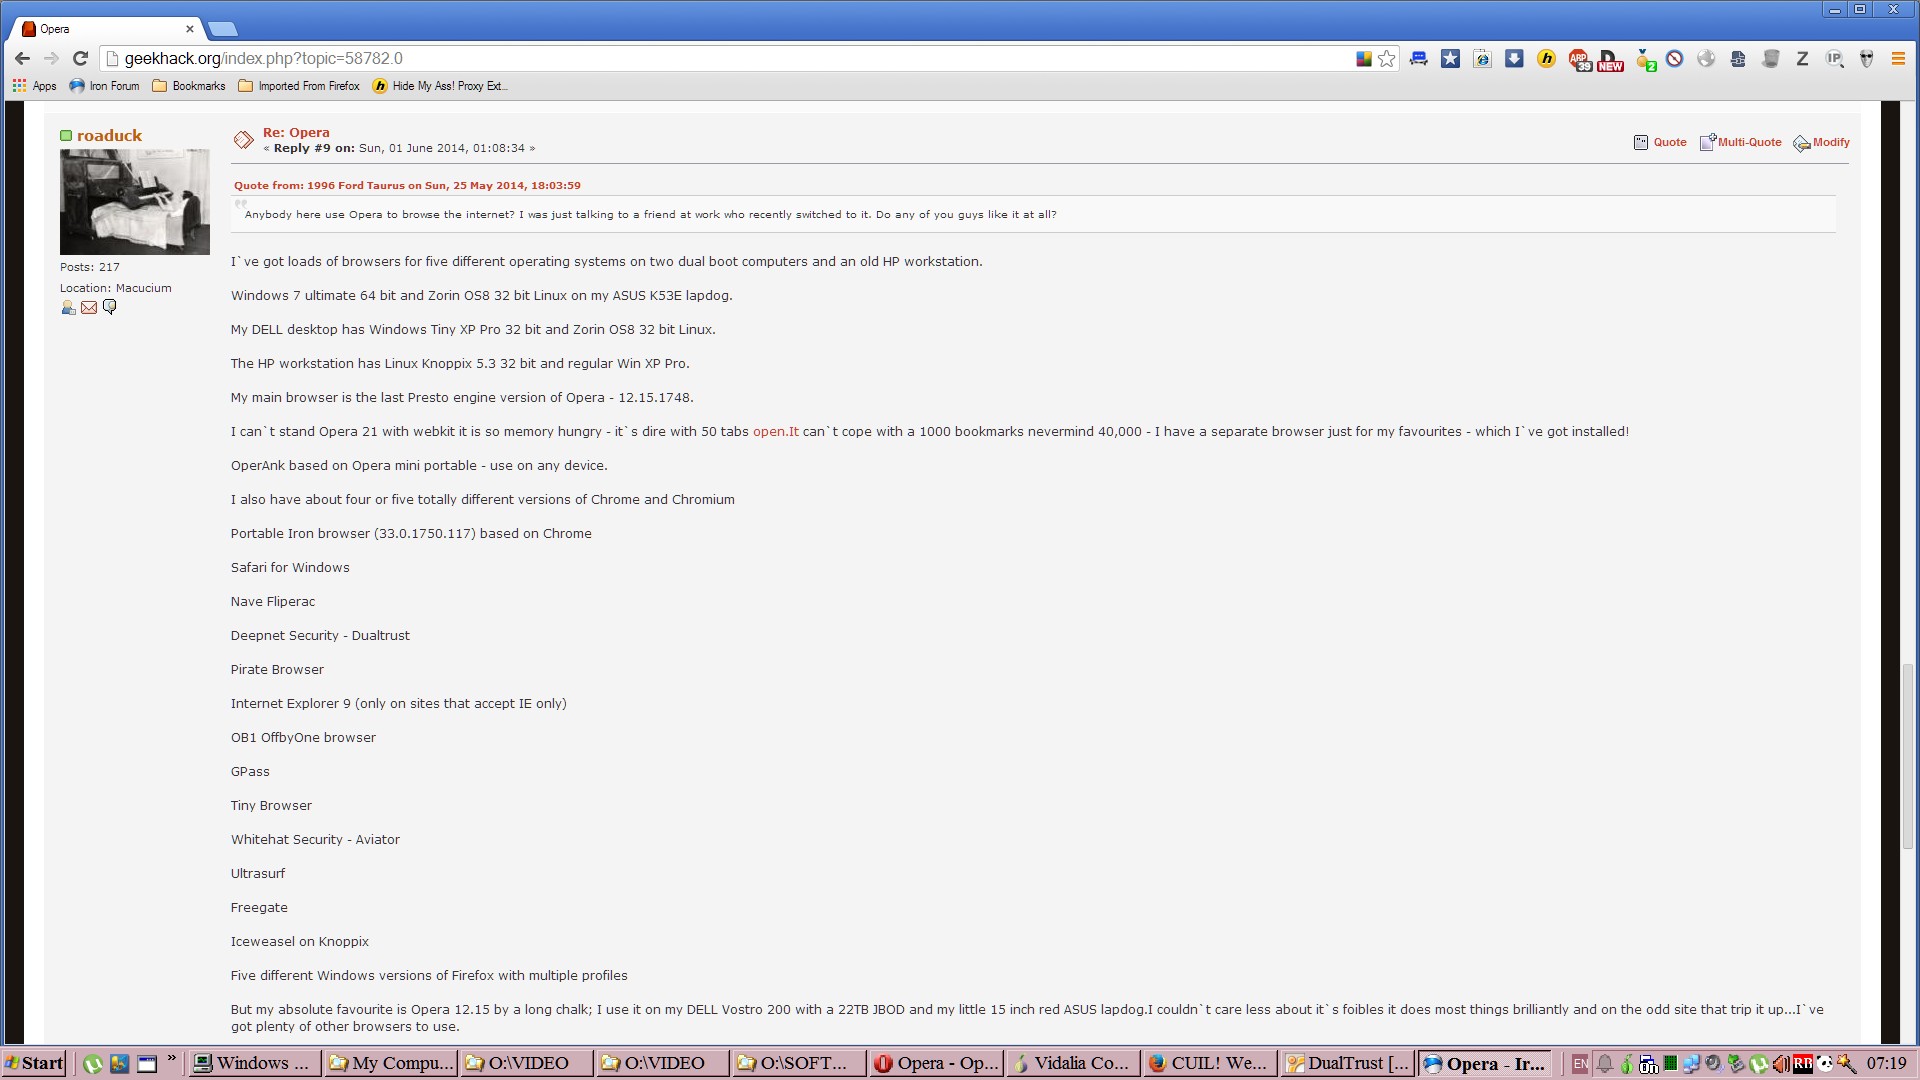Open the roaduck username profile link
Screen dimensions: 1920x1080
click(109, 136)
